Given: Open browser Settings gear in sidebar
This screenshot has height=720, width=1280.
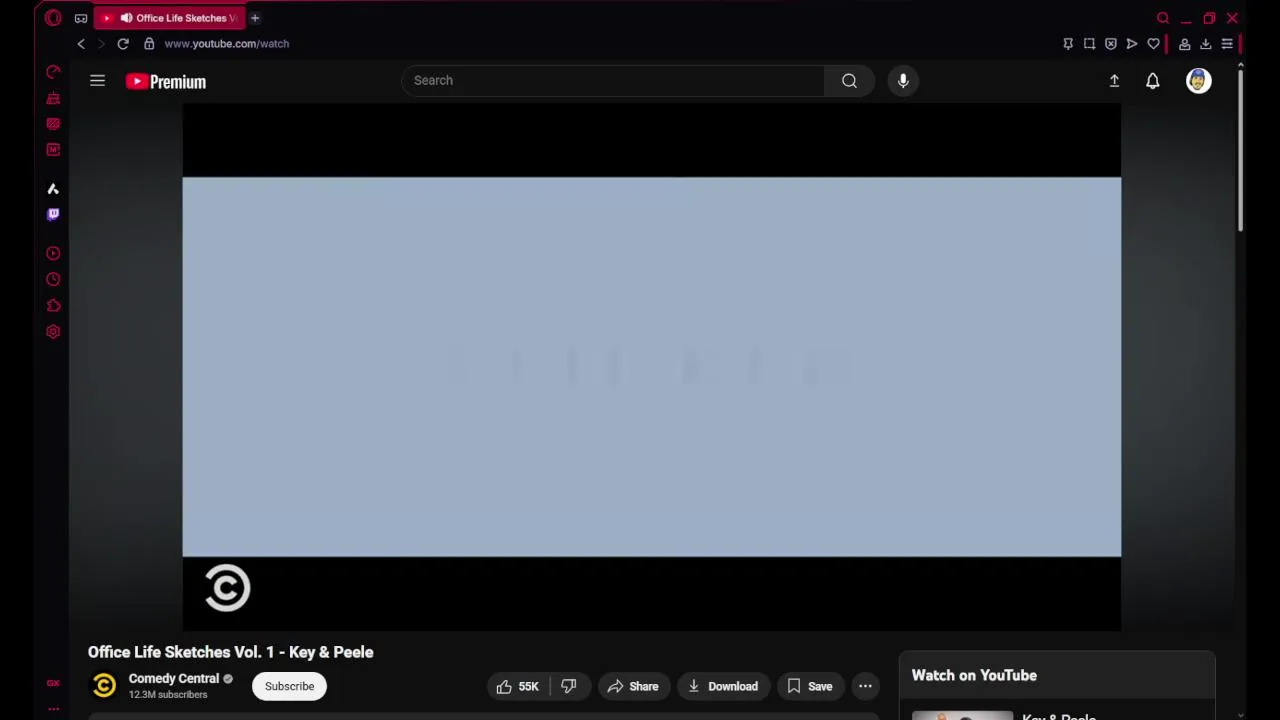Looking at the screenshot, I should click(x=53, y=332).
